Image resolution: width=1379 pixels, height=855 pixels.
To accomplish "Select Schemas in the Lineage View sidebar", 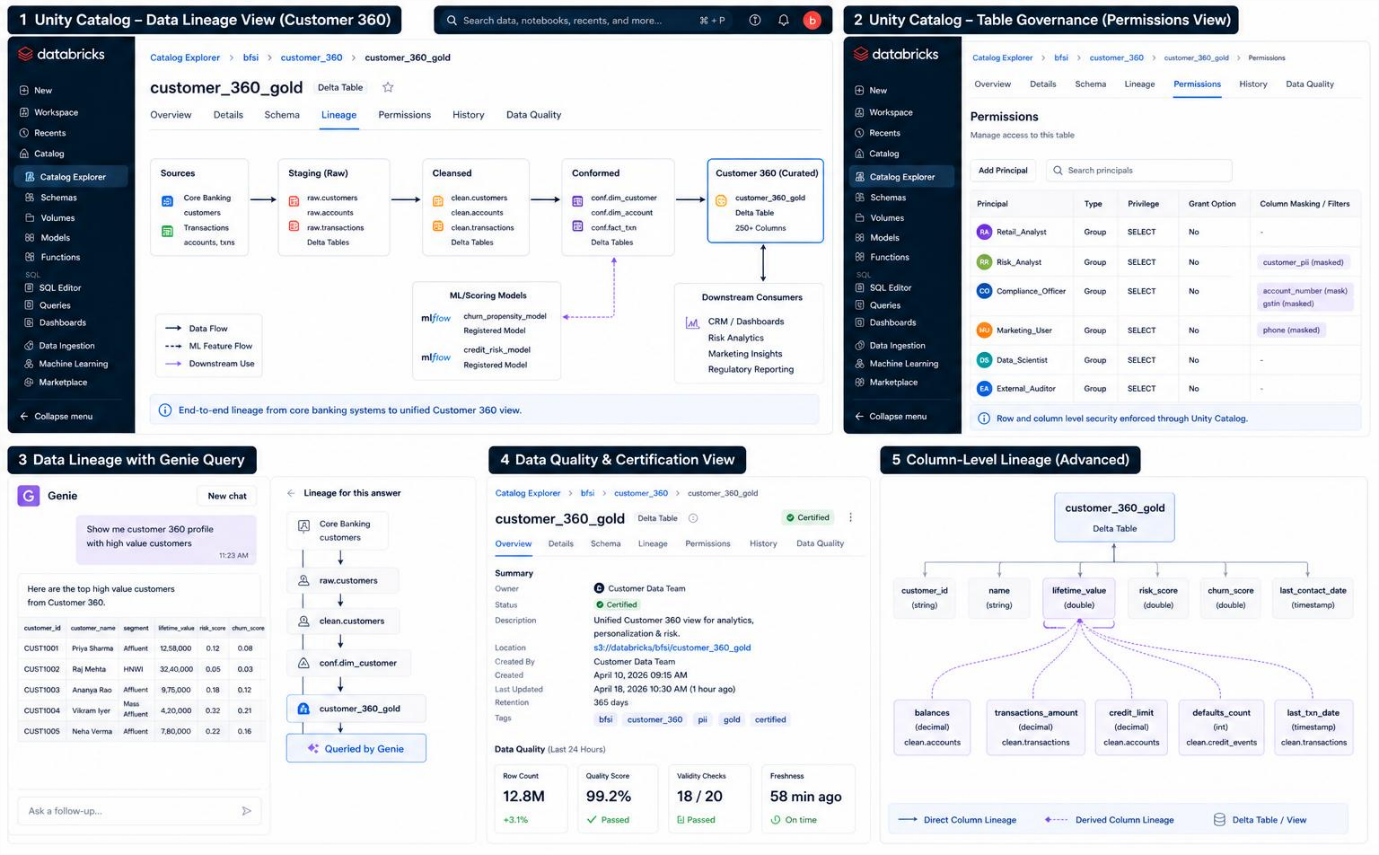I will [58, 197].
